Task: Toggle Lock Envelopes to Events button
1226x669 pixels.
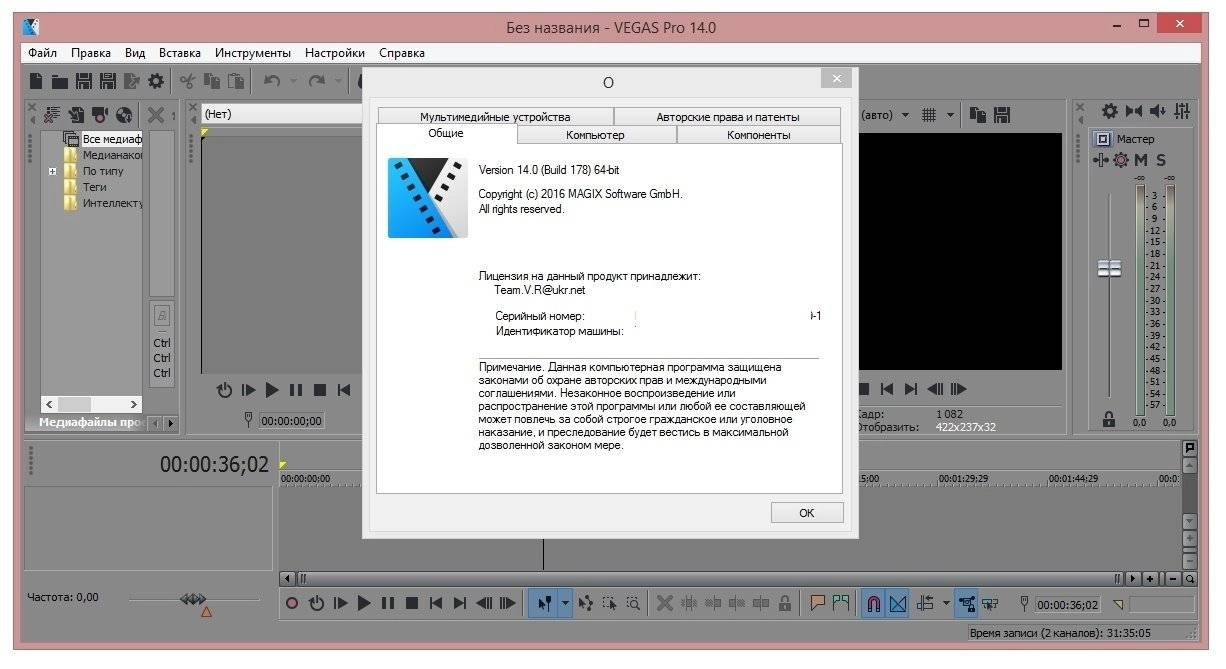Action: (x=967, y=603)
